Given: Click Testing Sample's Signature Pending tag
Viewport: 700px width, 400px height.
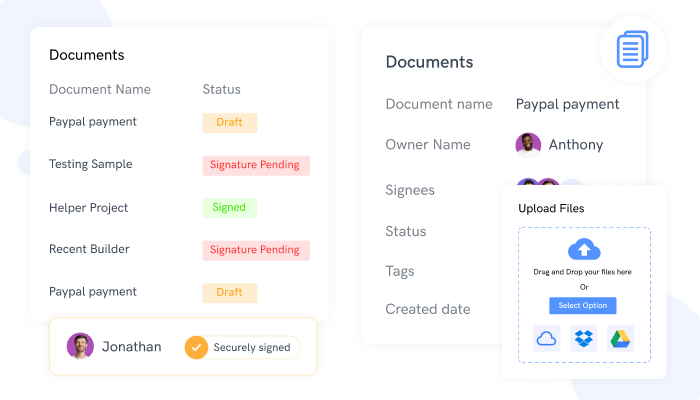Looking at the screenshot, I should coord(256,165).
